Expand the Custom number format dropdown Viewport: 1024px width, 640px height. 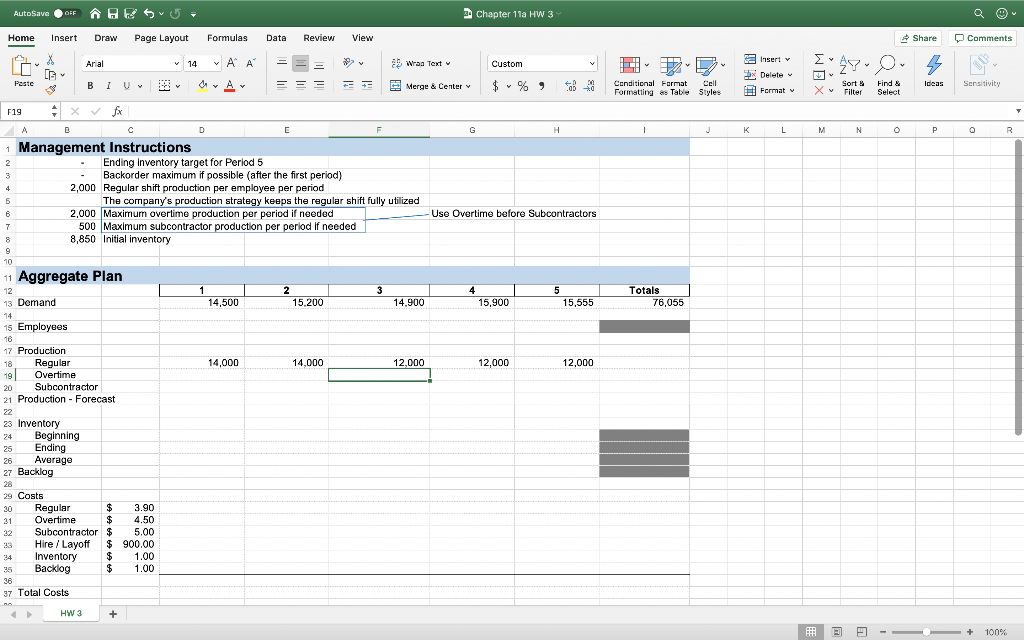[592, 63]
